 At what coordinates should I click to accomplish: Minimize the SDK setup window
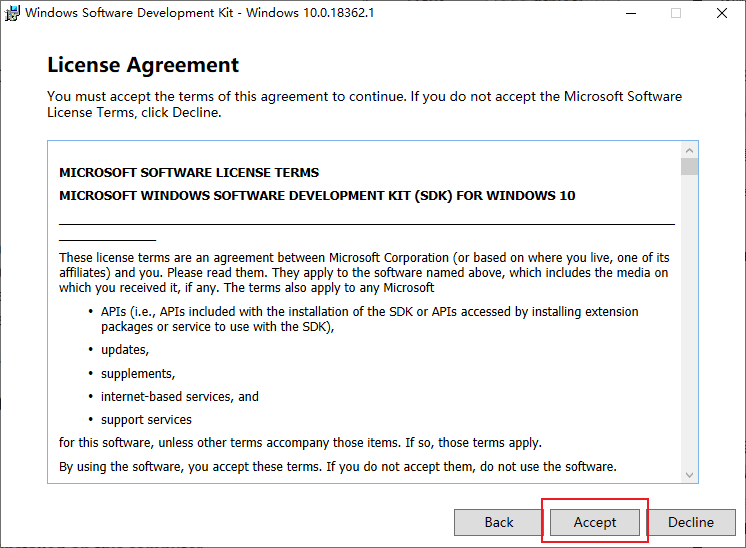click(631, 13)
